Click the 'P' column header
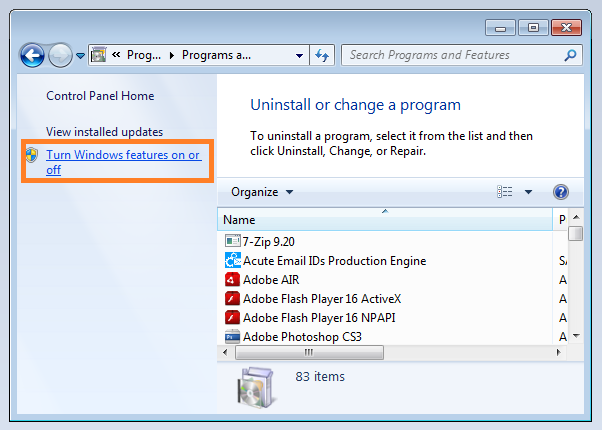The width and height of the screenshot is (602, 430). [561, 220]
